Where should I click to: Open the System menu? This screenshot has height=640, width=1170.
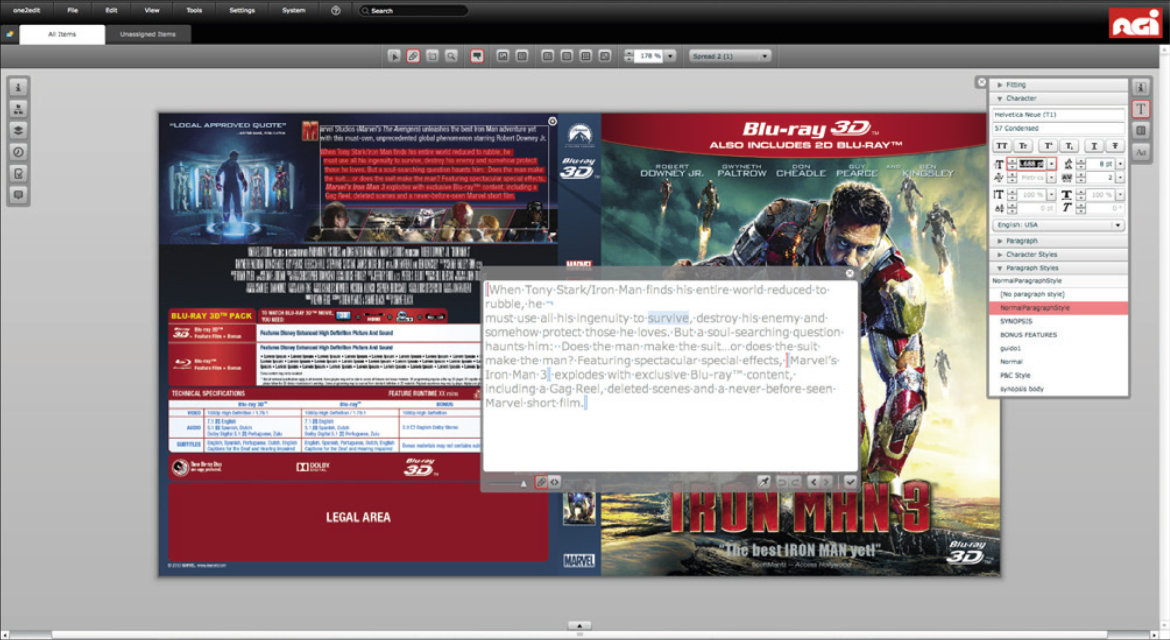(x=293, y=10)
